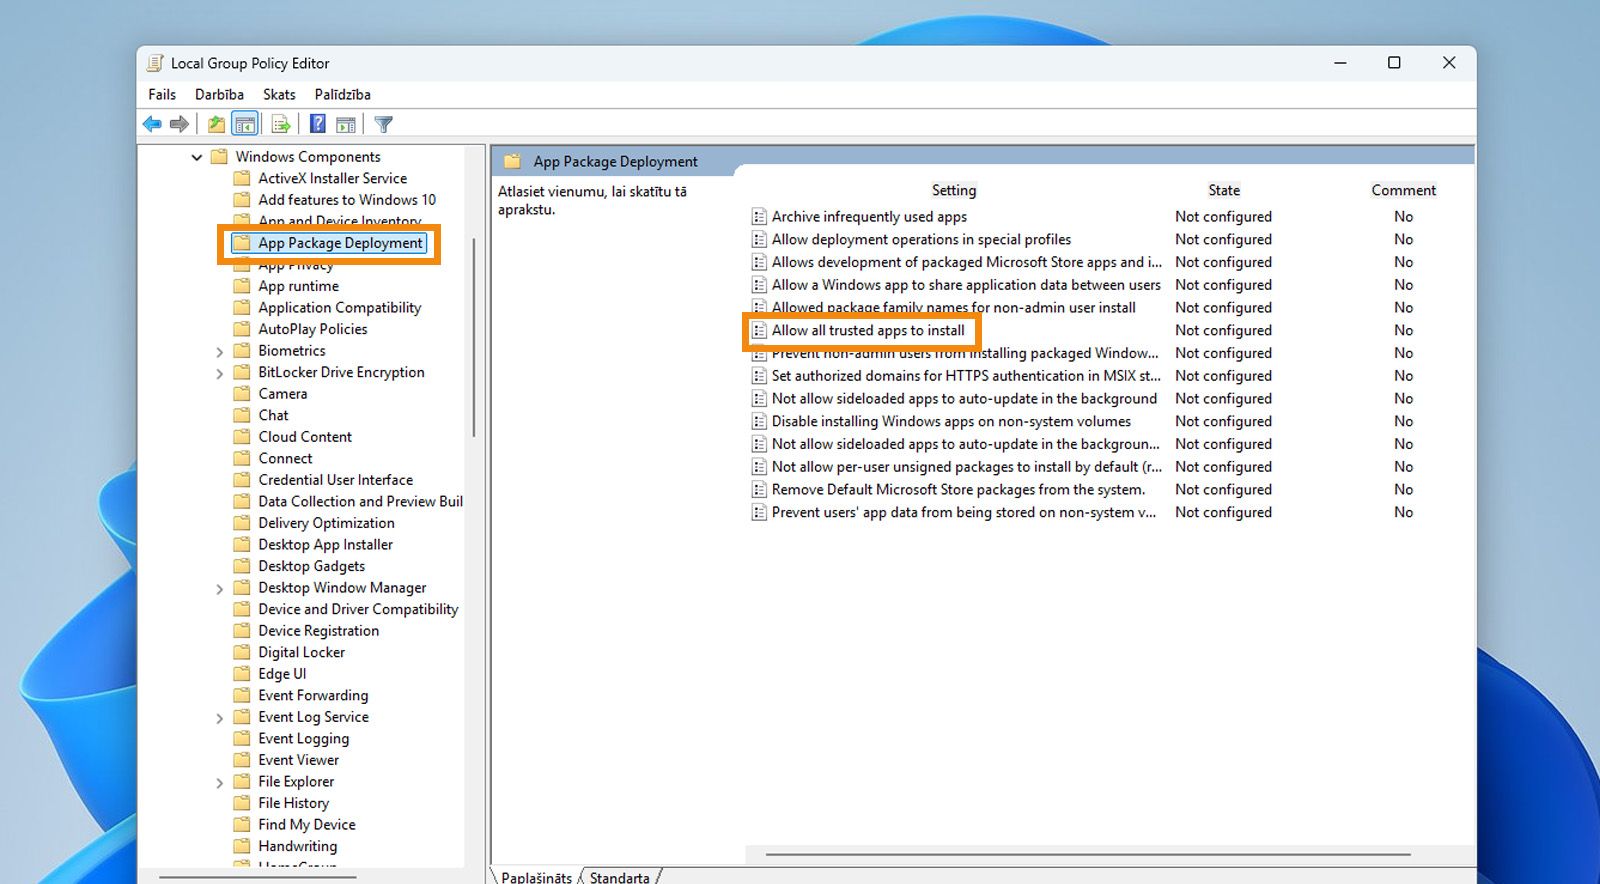This screenshot has width=1600, height=884.
Task: Go back using the blue Back arrow
Action: (x=152, y=124)
